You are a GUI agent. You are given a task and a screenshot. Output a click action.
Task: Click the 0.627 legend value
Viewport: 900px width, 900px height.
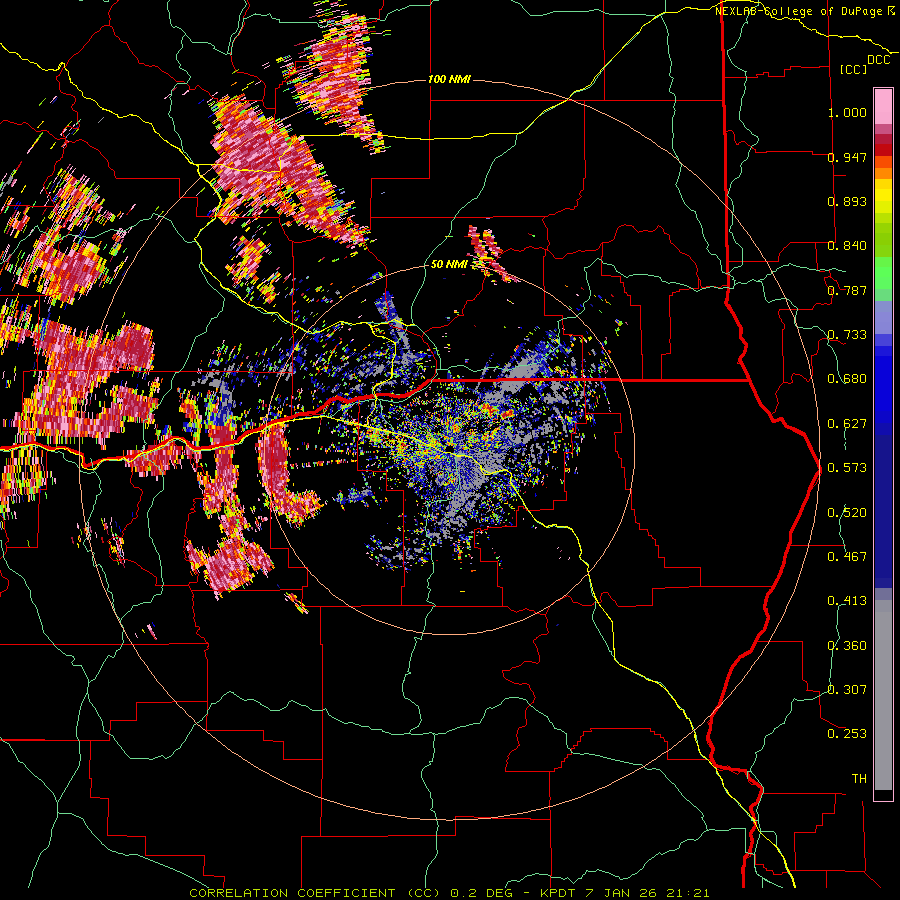click(x=847, y=424)
